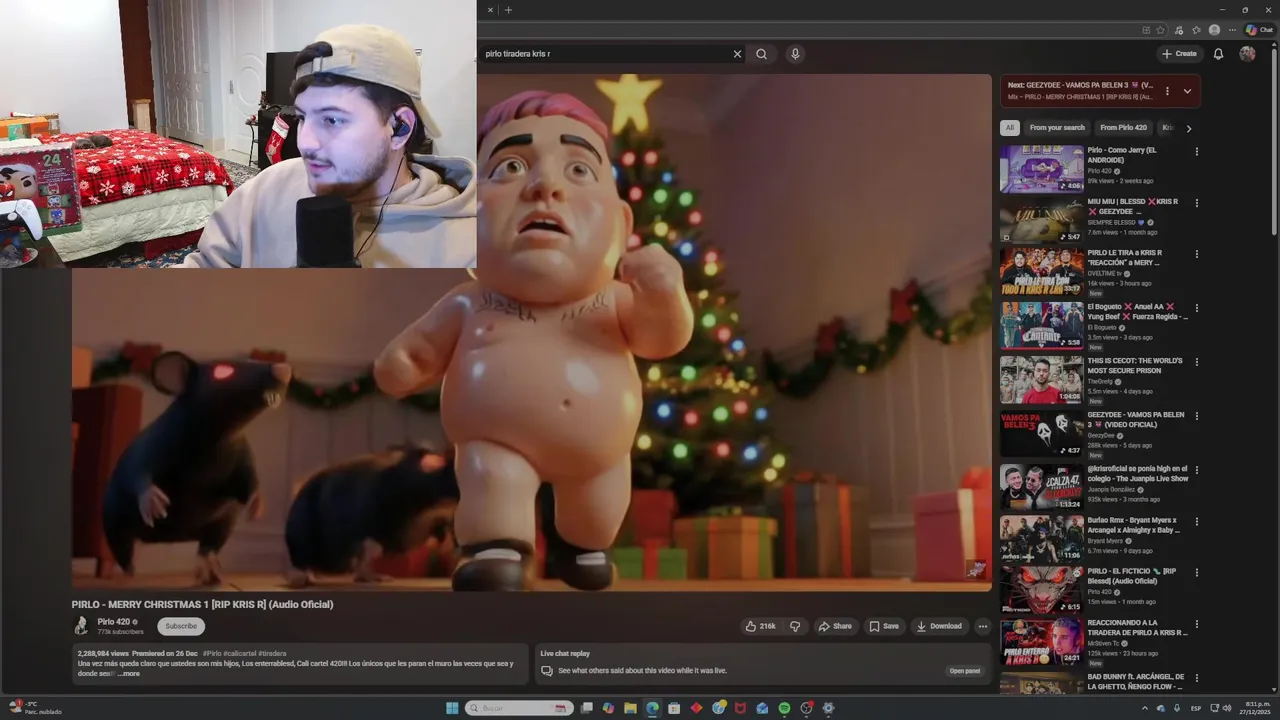Show hidden system tray icons chevron
This screenshot has width=1280, height=720.
point(1145,708)
